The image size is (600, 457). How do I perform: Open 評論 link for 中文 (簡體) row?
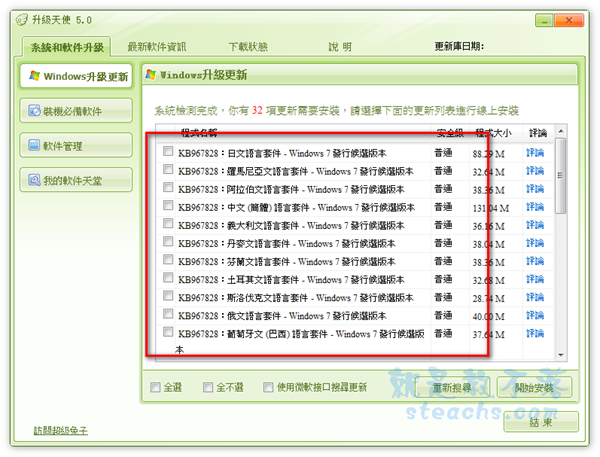point(535,207)
